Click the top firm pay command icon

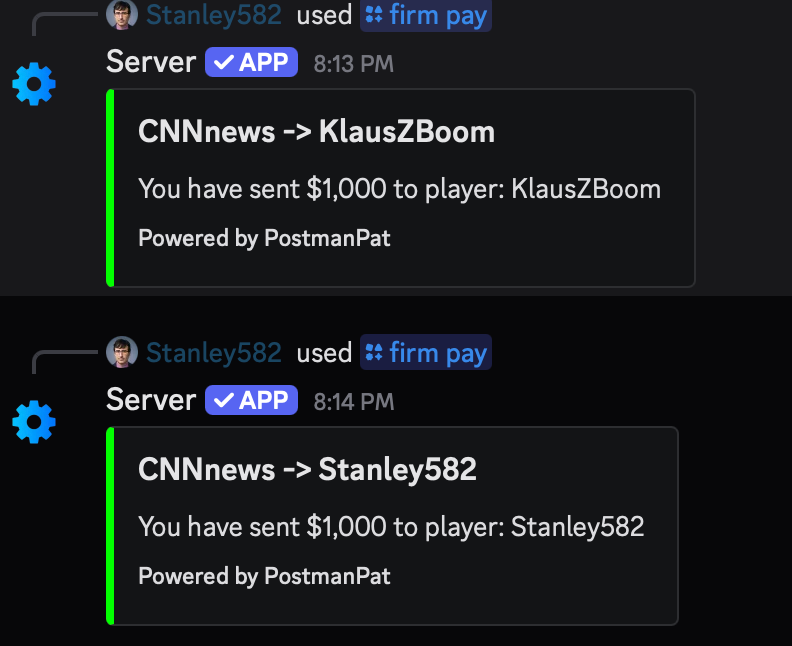click(x=375, y=15)
